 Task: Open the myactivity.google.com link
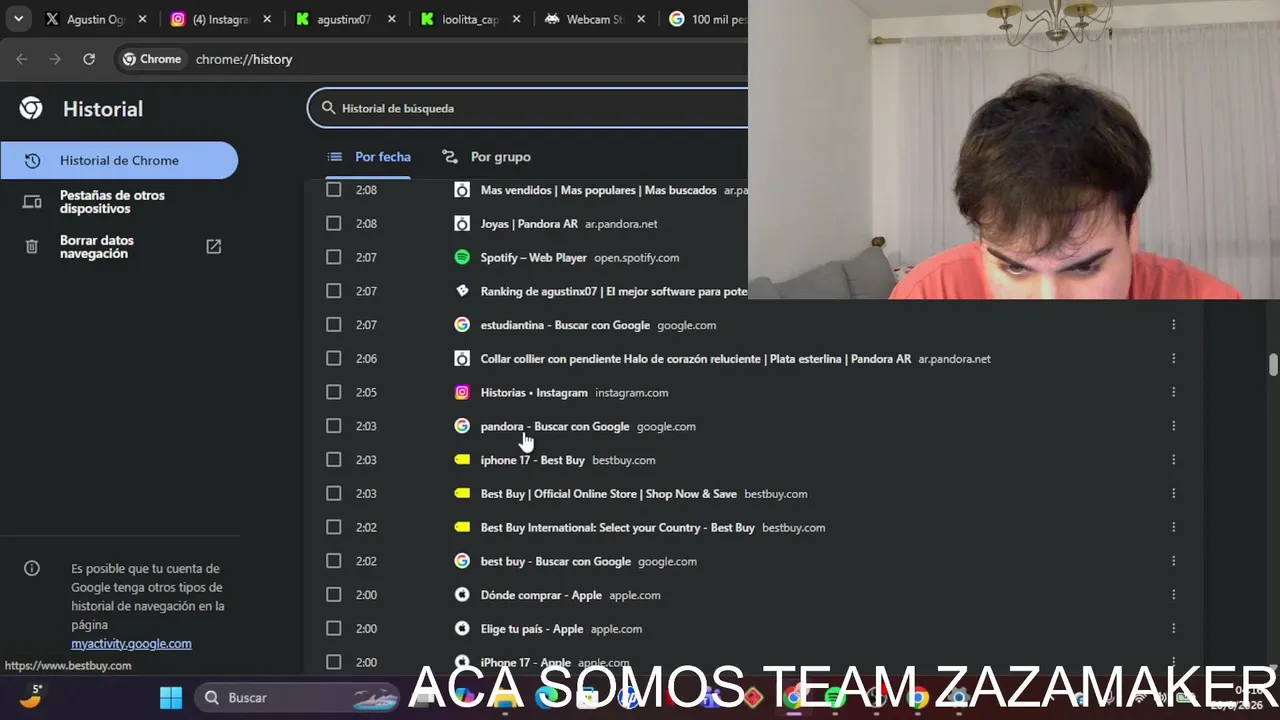click(x=131, y=644)
